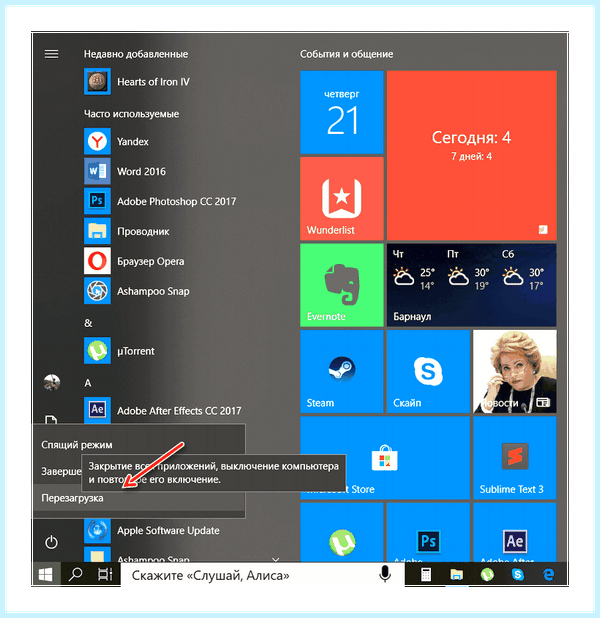Open the hamburger menu at top of Start
This screenshot has width=600, height=618.
click(x=51, y=54)
